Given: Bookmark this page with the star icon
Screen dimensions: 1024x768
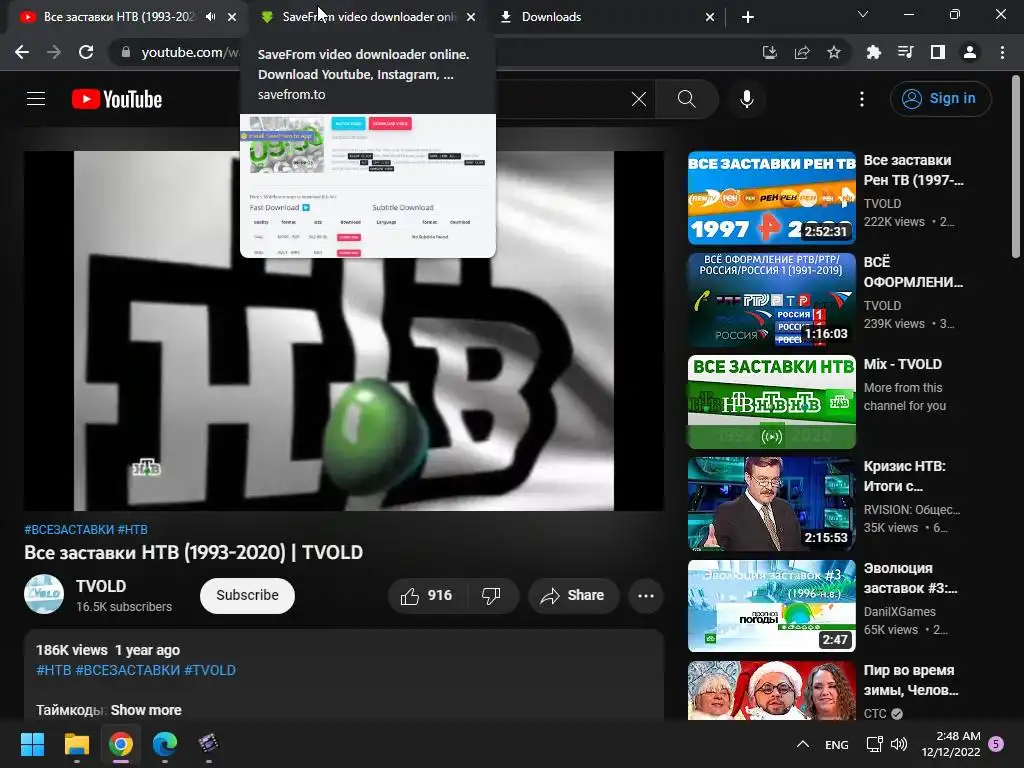Looking at the screenshot, I should pos(834,52).
